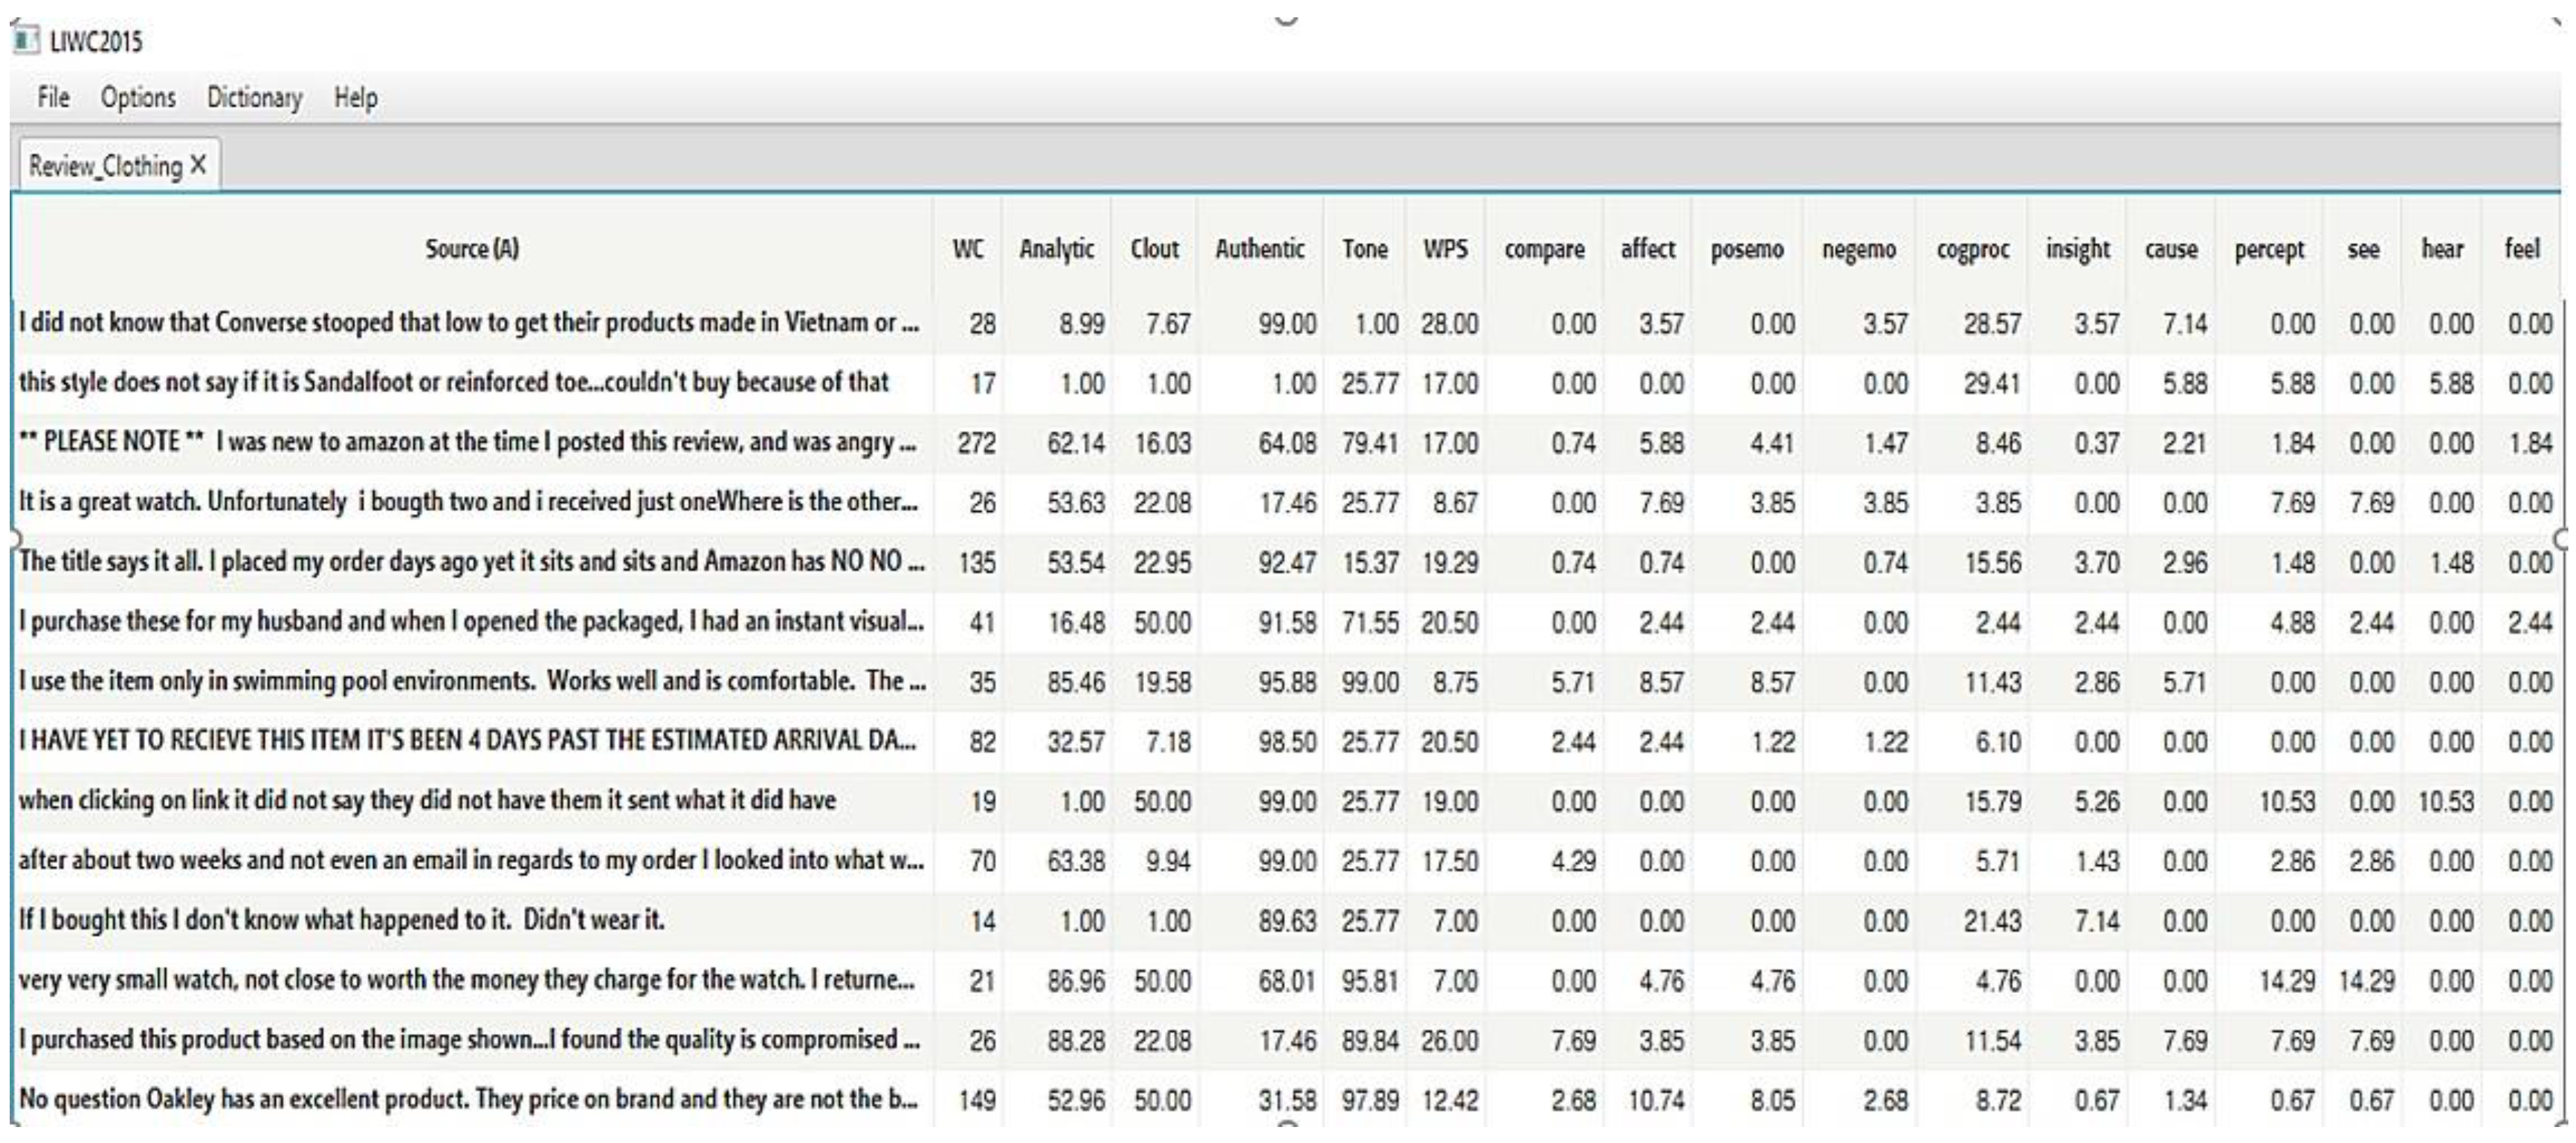Select the PLEASE NOTE review row

coord(468,442)
